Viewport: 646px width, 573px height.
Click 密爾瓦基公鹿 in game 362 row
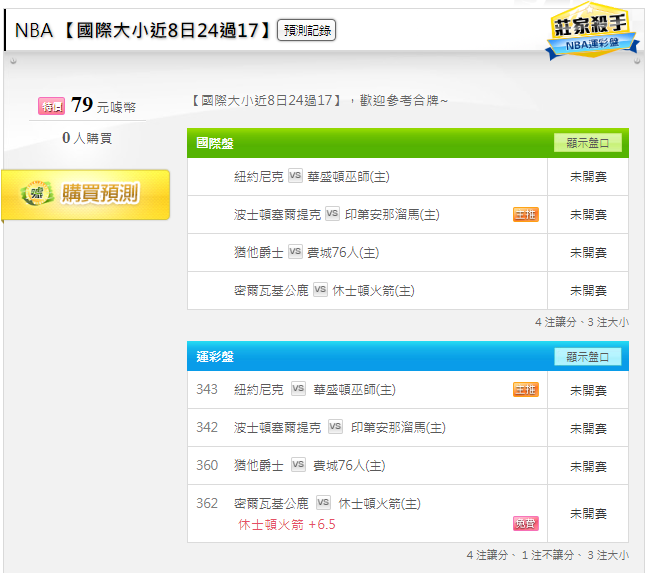(x=271, y=503)
